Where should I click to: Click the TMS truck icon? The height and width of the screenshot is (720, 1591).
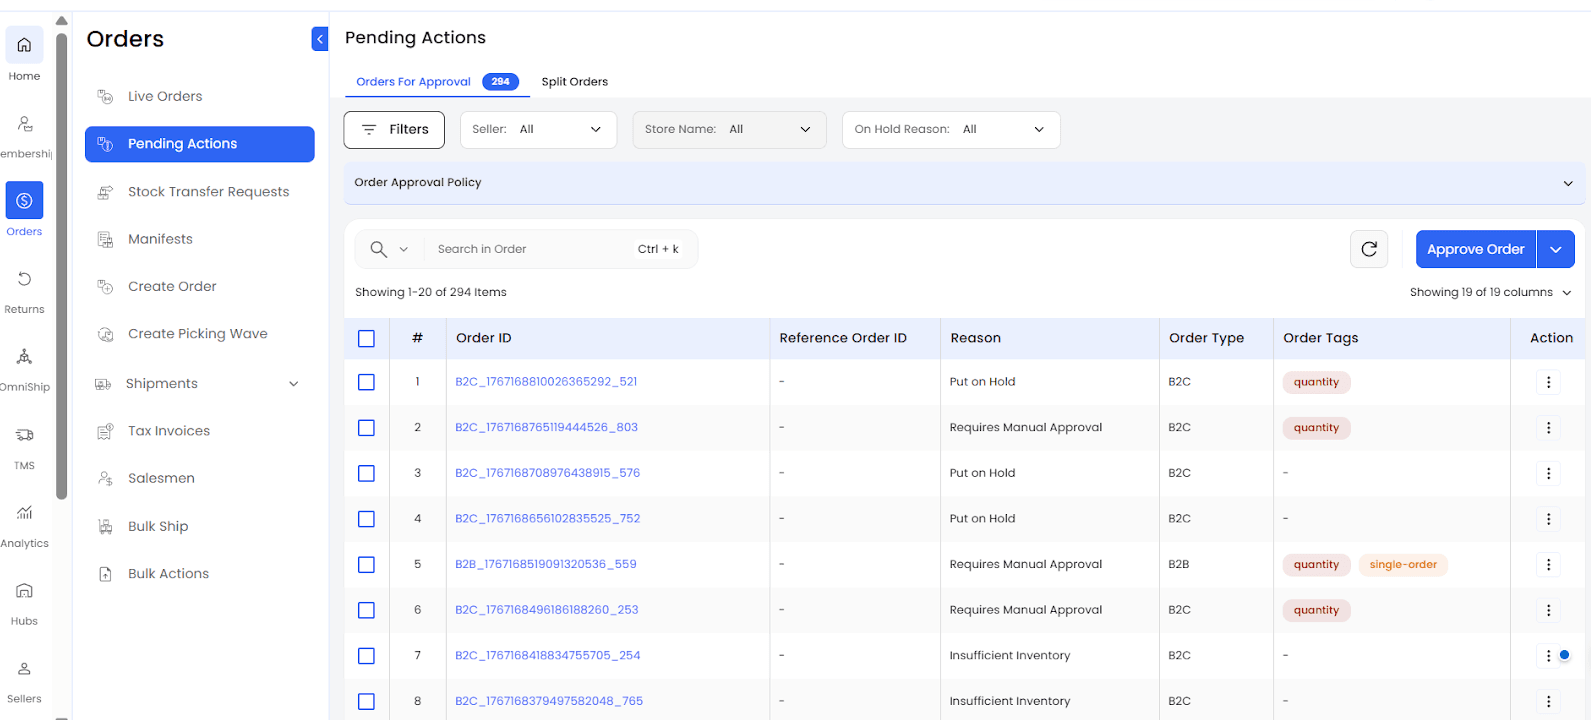[24, 435]
